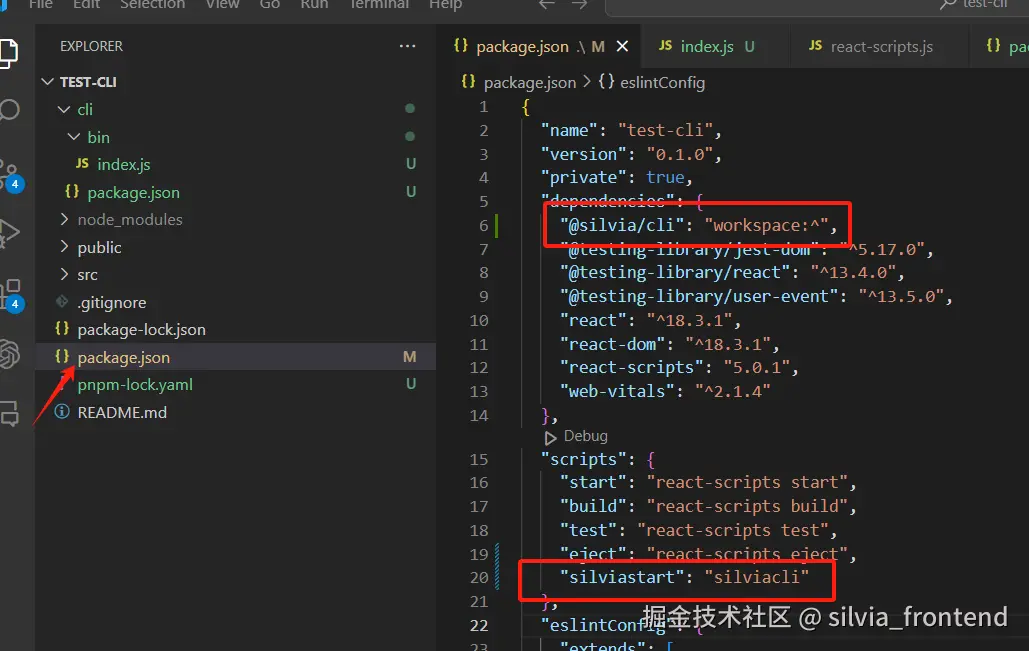Open the View menu
This screenshot has height=651, width=1029.
tap(222, 5)
